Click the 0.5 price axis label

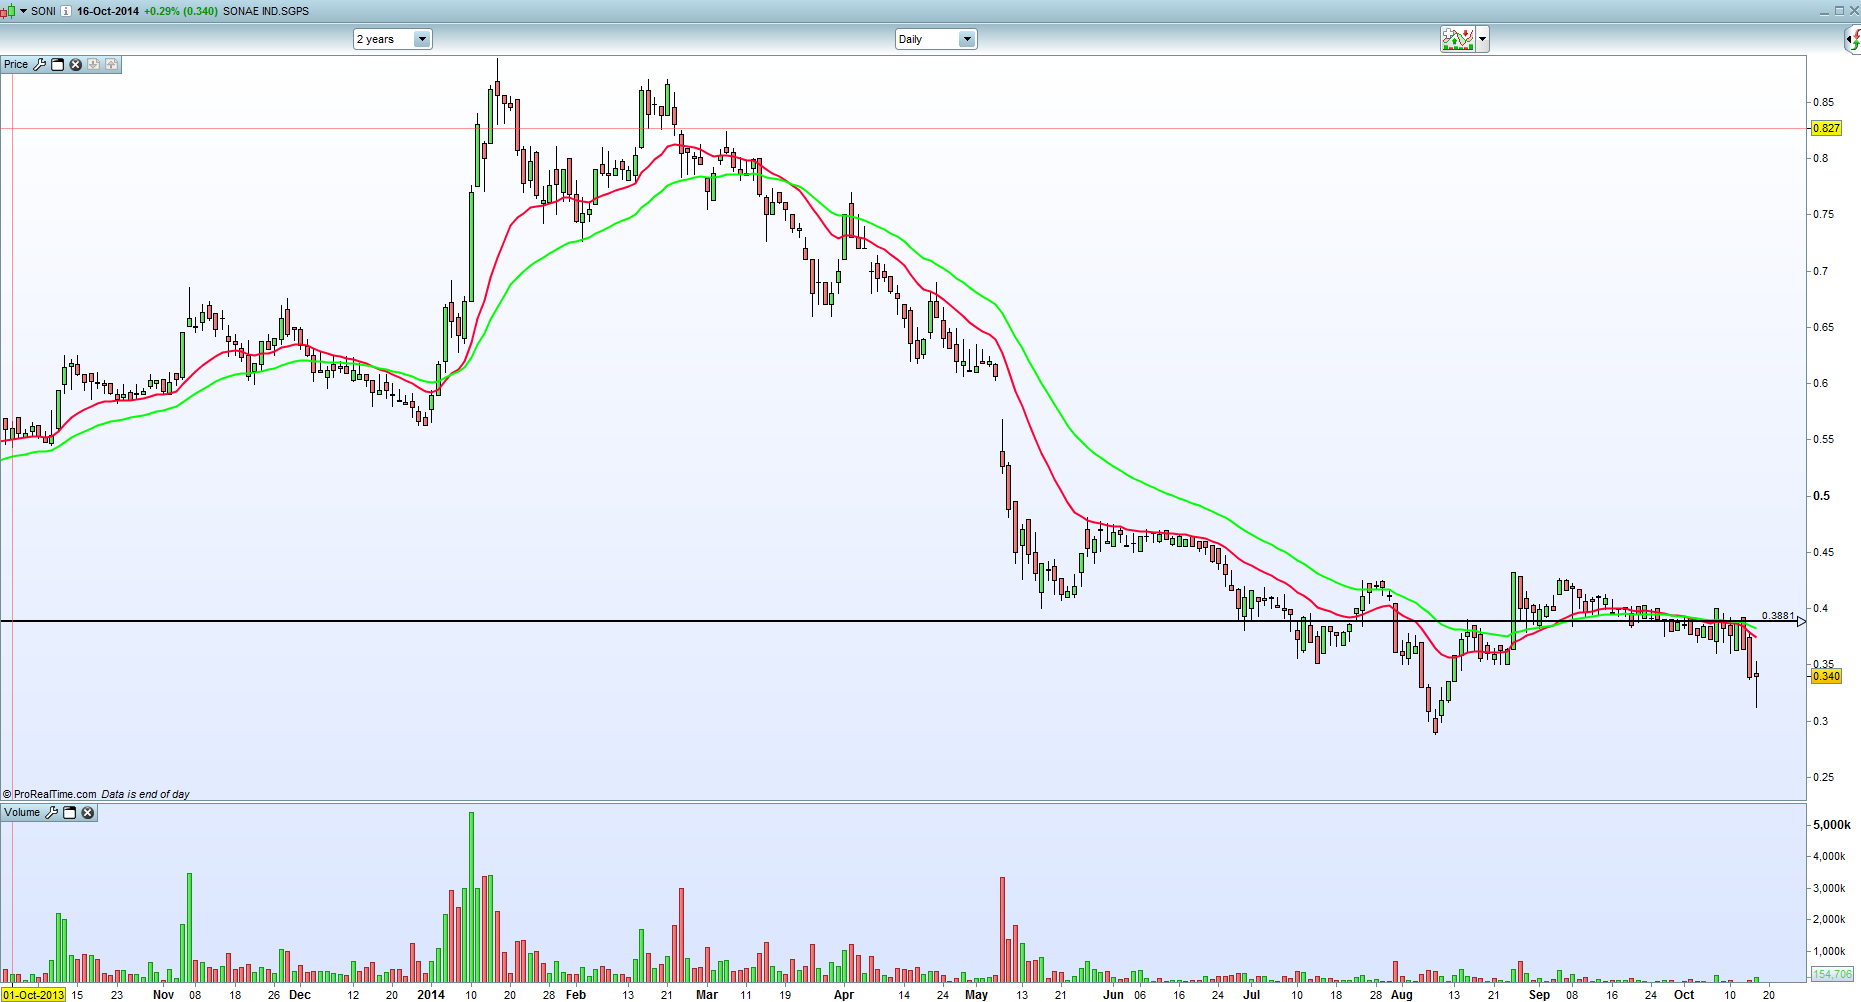[x=1822, y=496]
